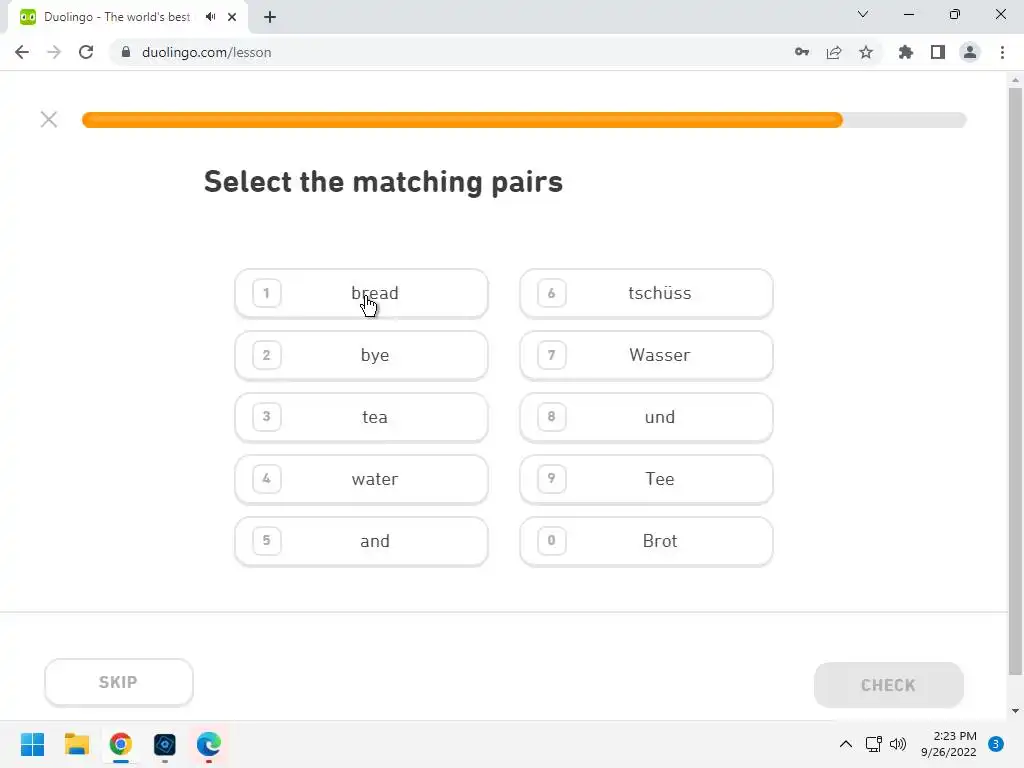Open the Chrome three-dot menu
1024x768 pixels.
[x=1002, y=52]
